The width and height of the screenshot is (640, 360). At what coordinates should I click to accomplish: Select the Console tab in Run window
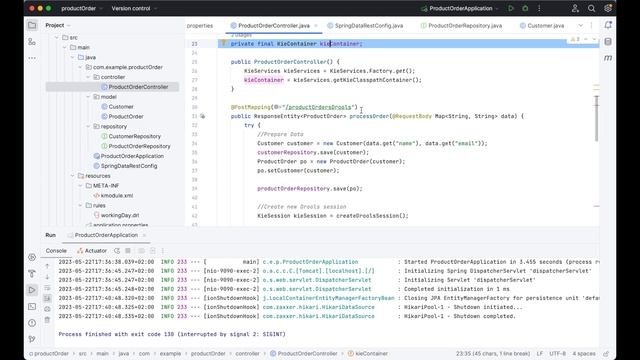coord(56,251)
